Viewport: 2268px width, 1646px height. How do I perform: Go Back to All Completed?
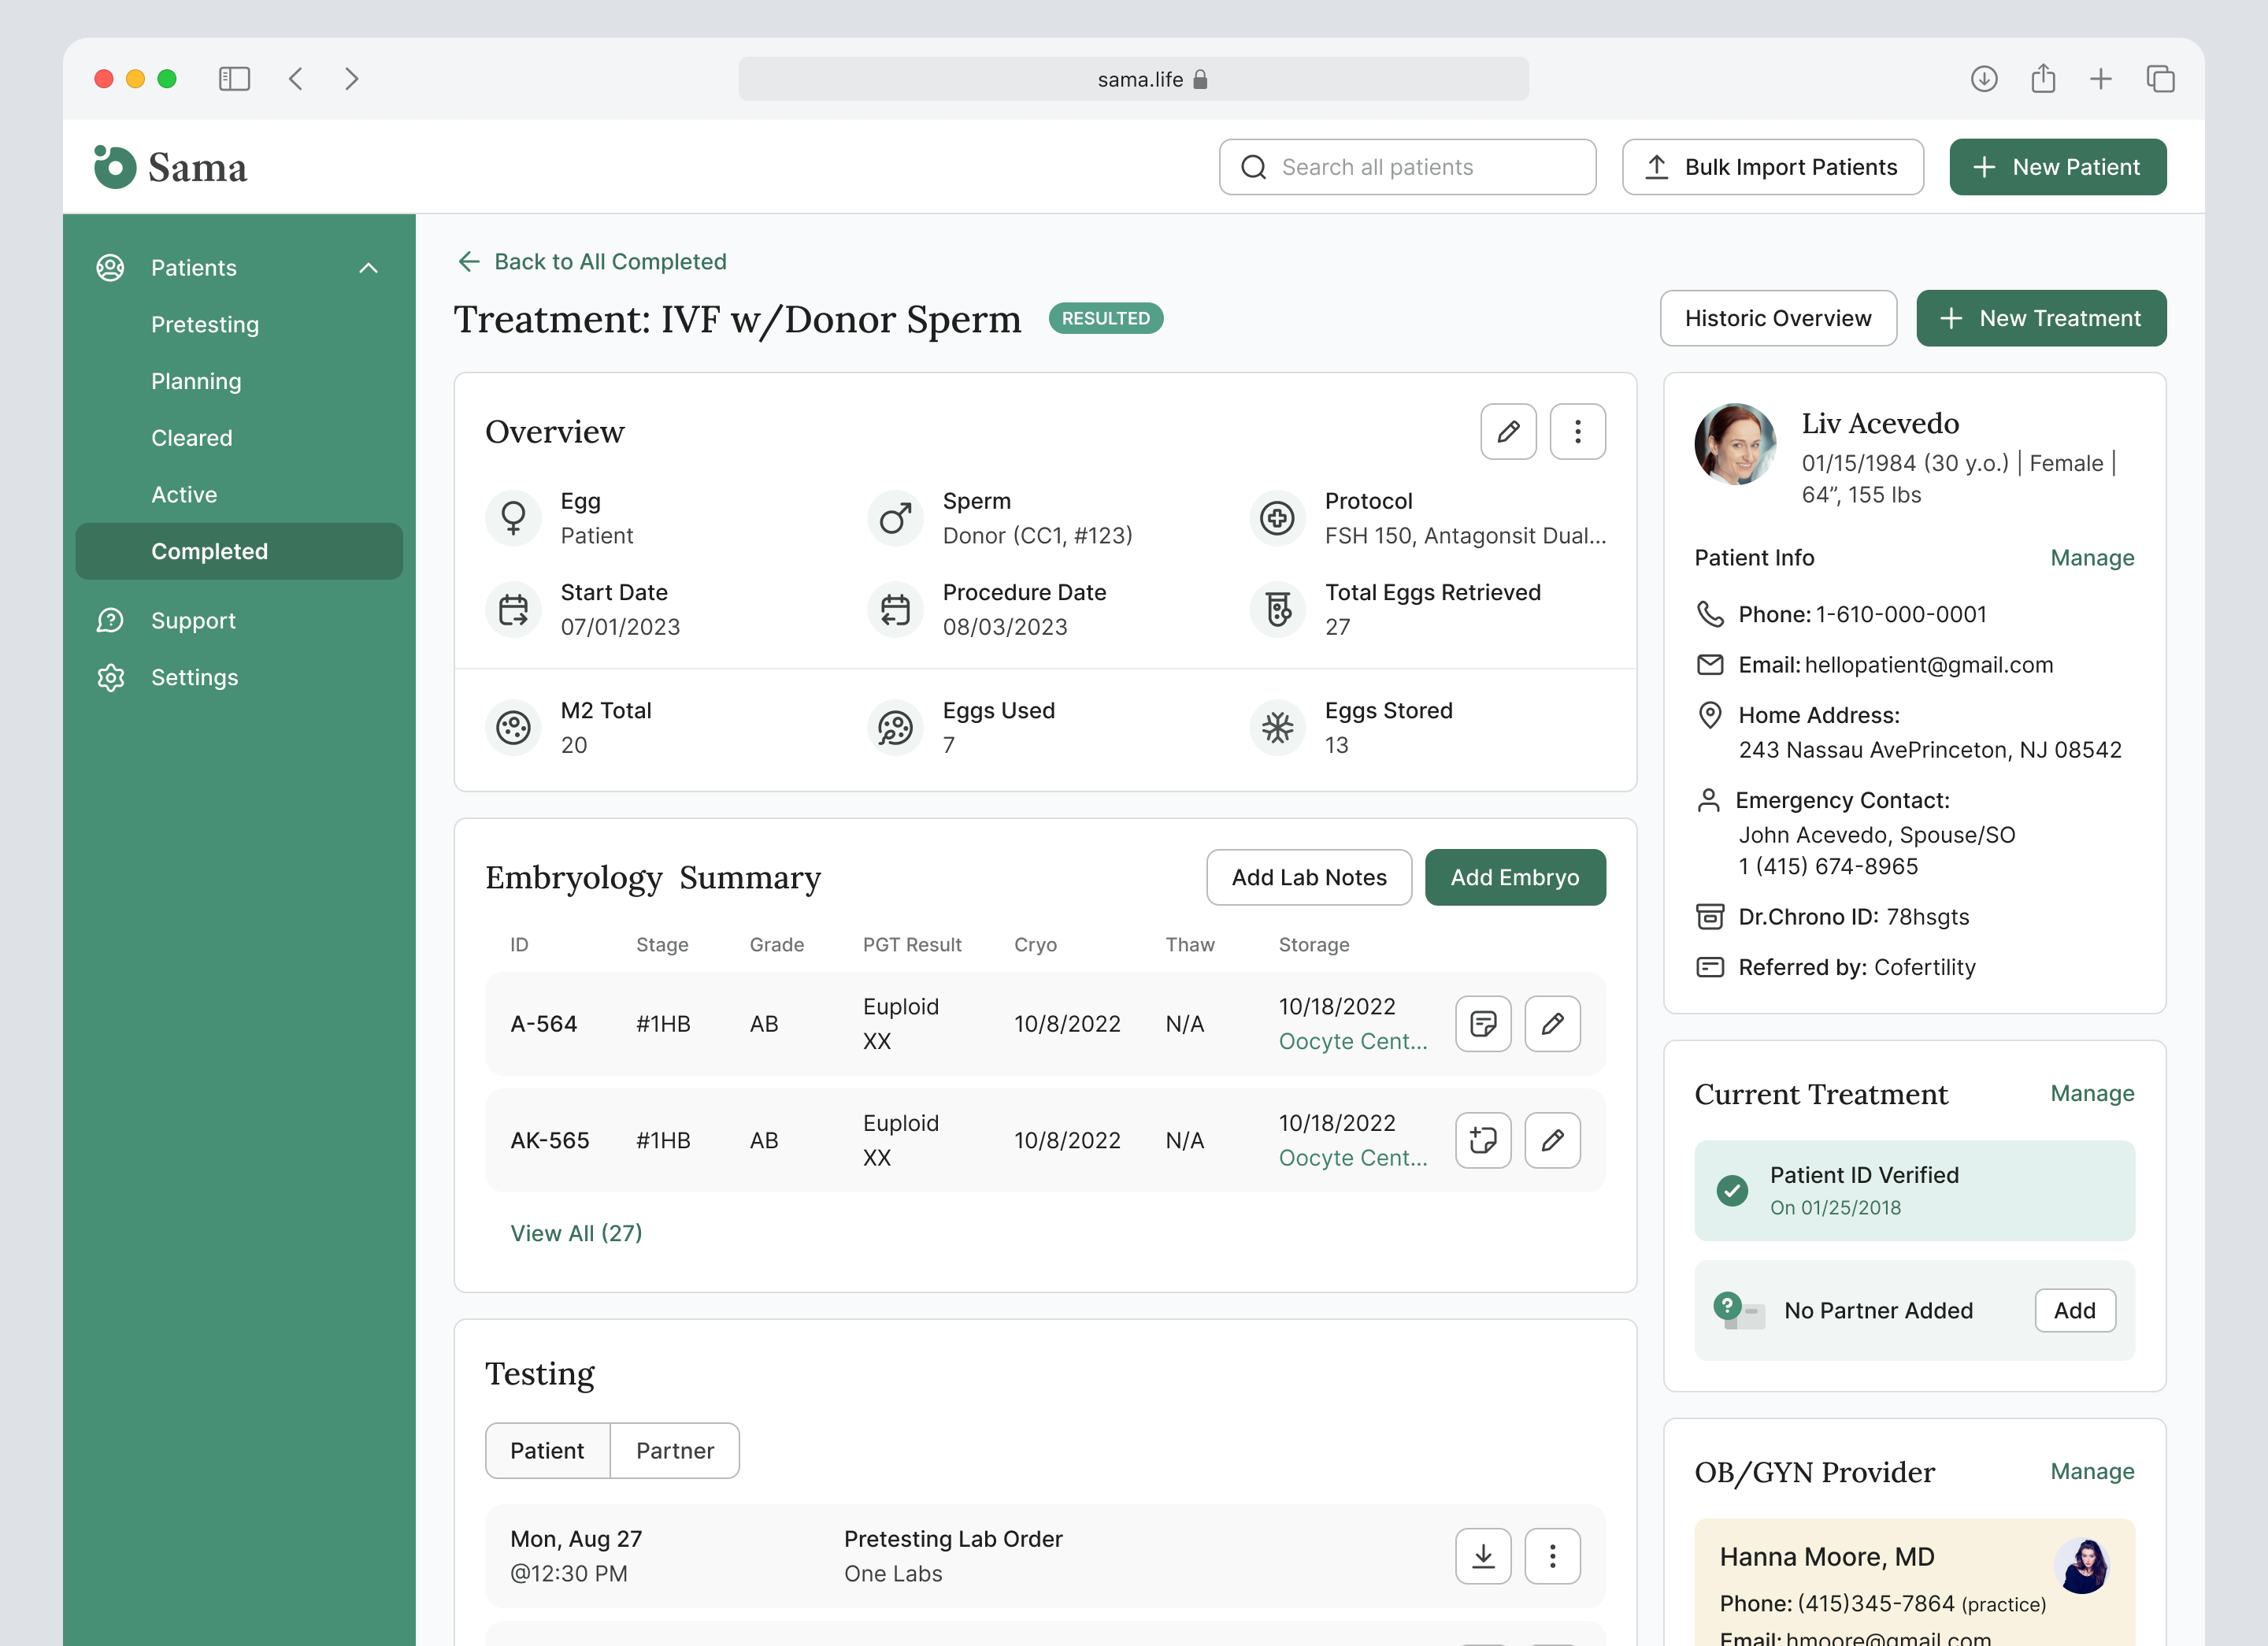(592, 261)
